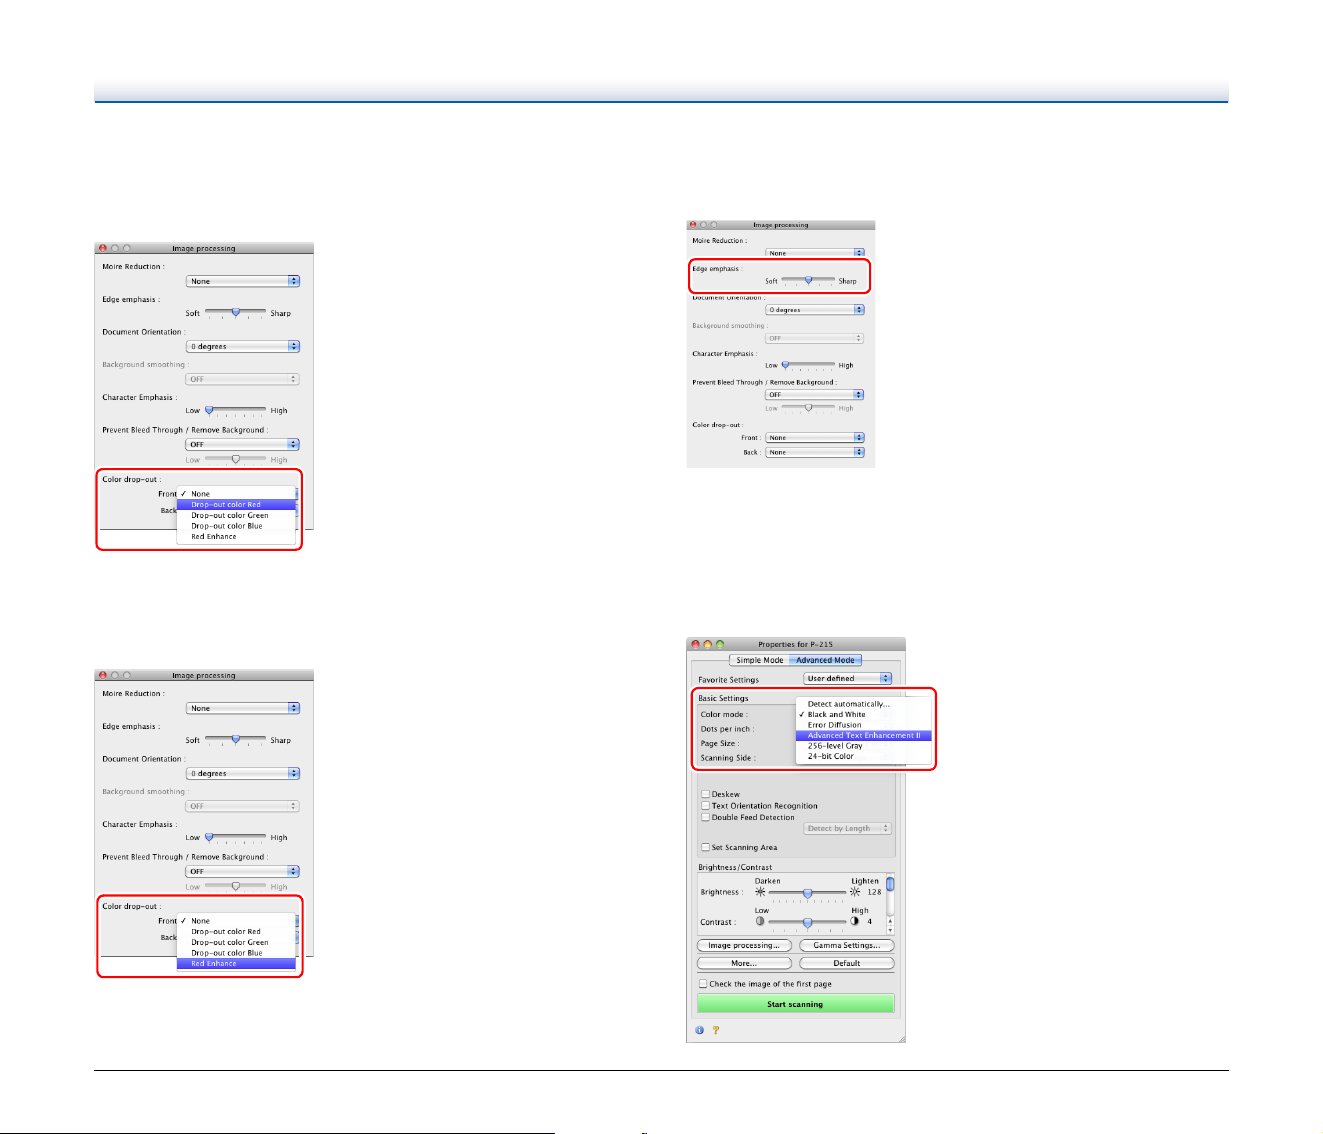Click the yellow help question mark icon
Viewport: 1323px width, 1134px height.
(716, 1029)
